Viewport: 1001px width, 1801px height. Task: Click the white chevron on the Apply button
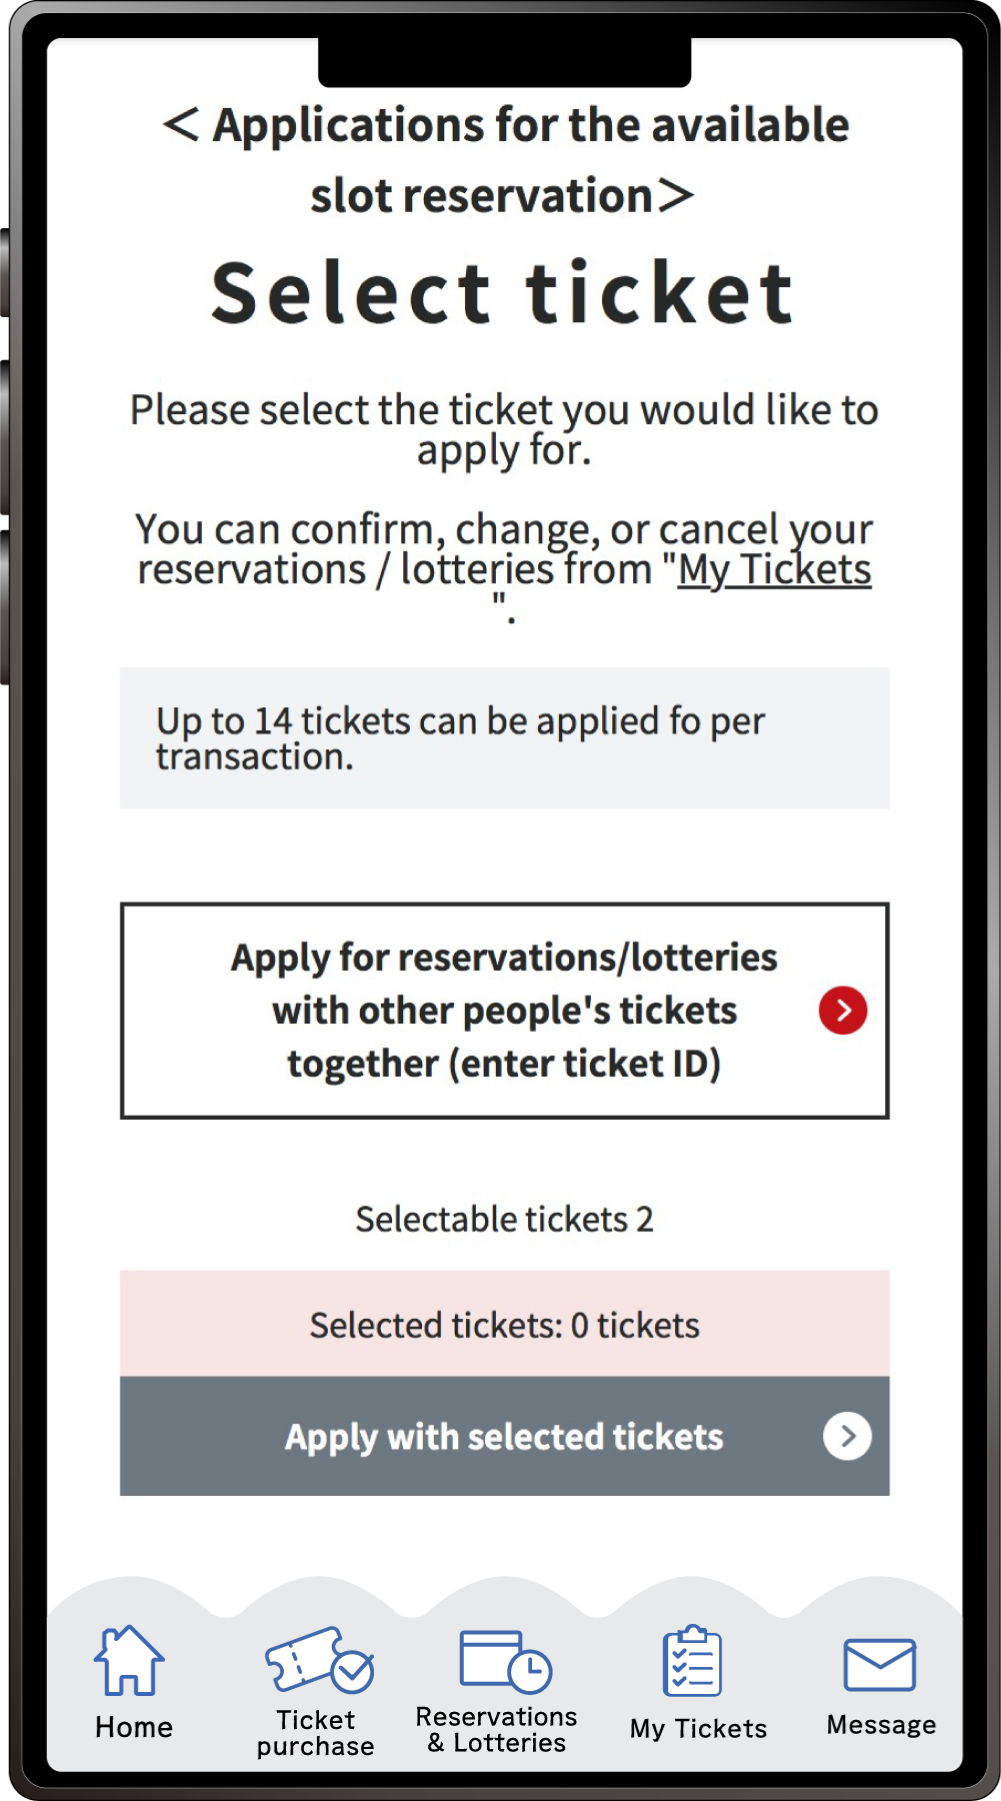click(x=847, y=1436)
